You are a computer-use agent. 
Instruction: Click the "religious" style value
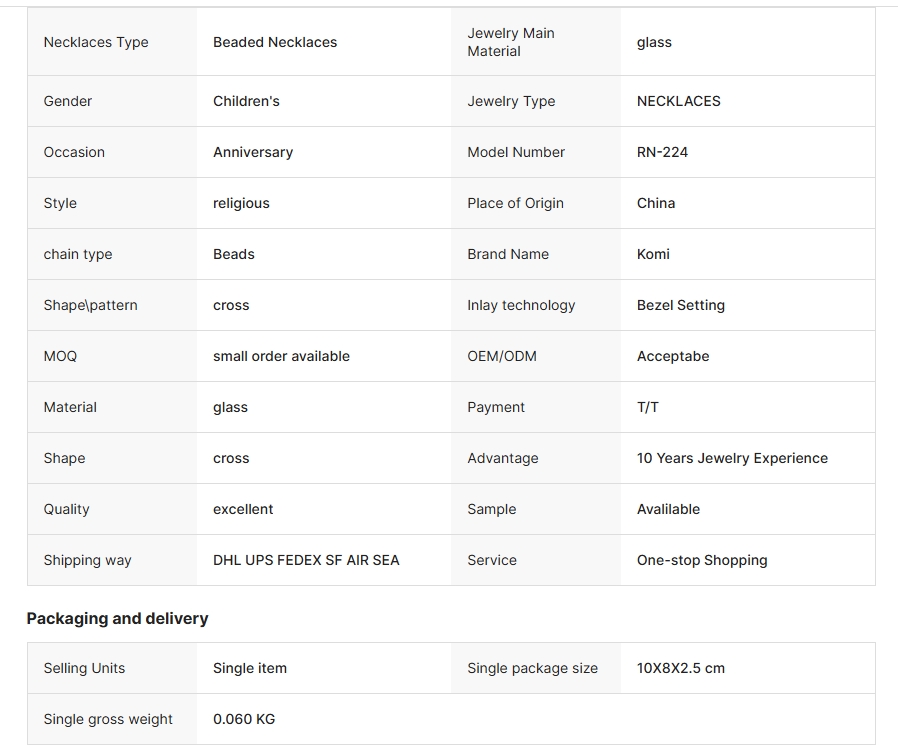pyautogui.click(x=241, y=203)
